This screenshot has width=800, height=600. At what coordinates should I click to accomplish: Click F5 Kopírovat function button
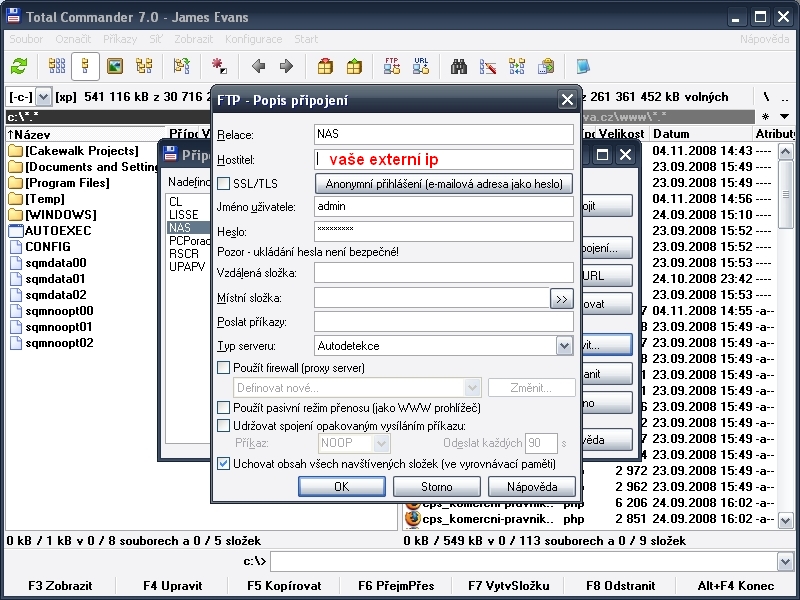click(284, 586)
